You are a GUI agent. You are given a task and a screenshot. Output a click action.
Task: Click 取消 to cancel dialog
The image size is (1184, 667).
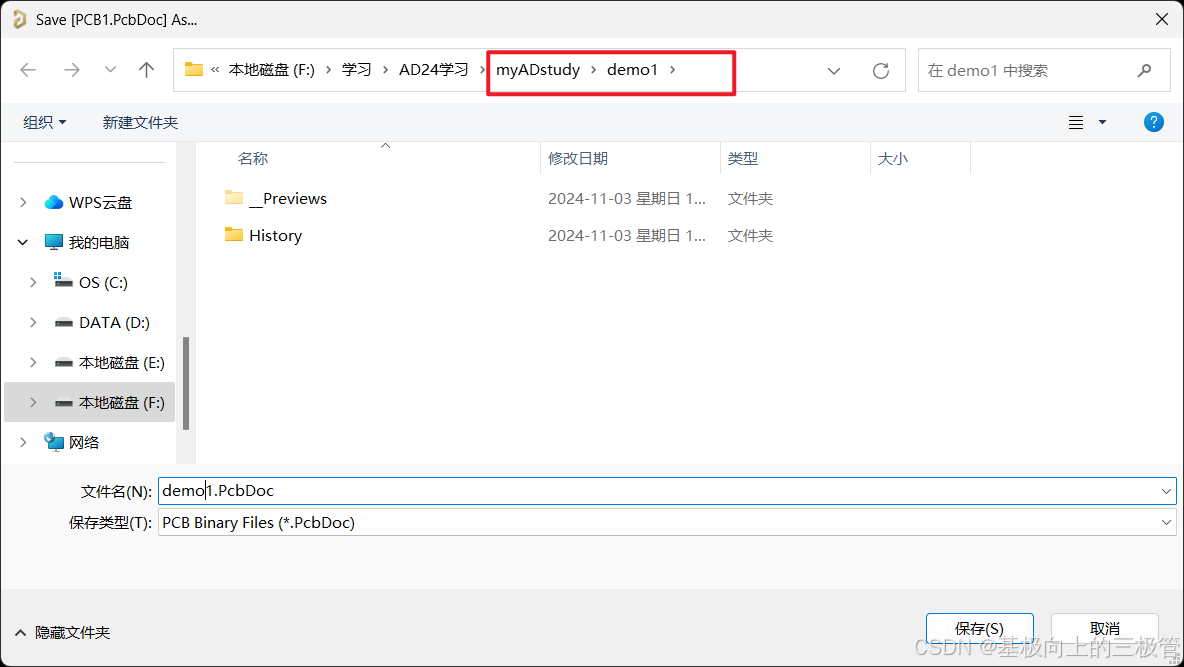click(x=1105, y=628)
